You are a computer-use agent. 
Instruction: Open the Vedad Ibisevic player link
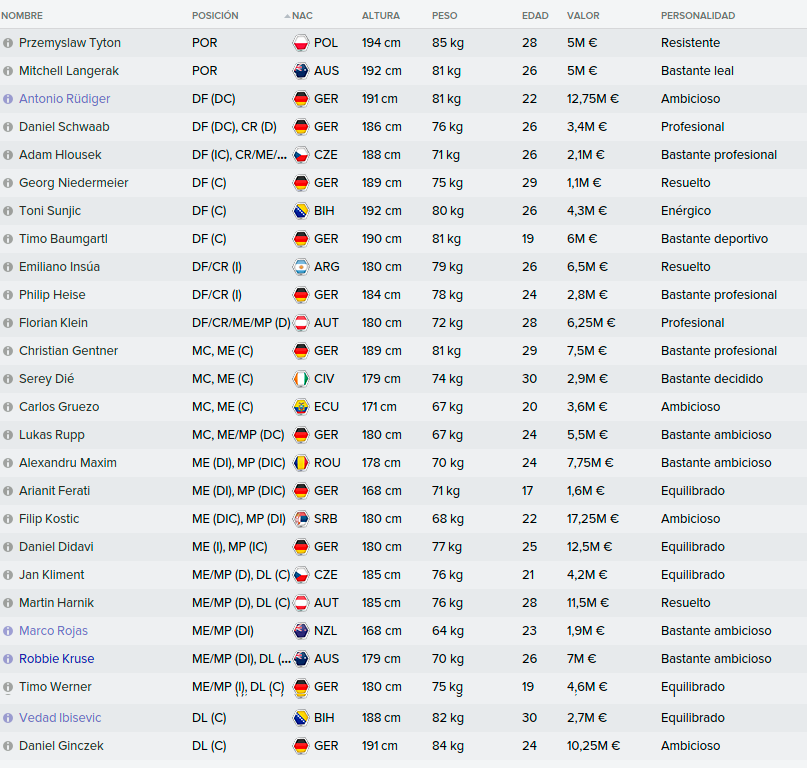pos(60,718)
